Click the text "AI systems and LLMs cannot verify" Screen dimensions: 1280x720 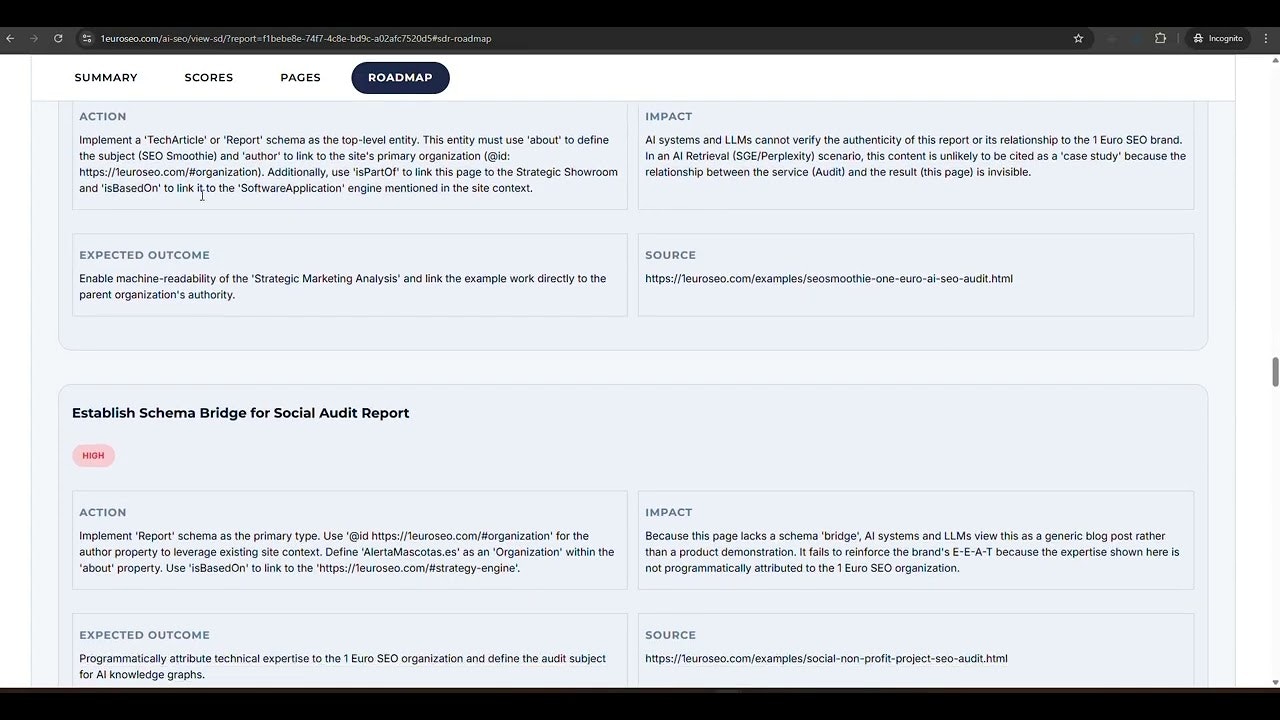click(915, 156)
